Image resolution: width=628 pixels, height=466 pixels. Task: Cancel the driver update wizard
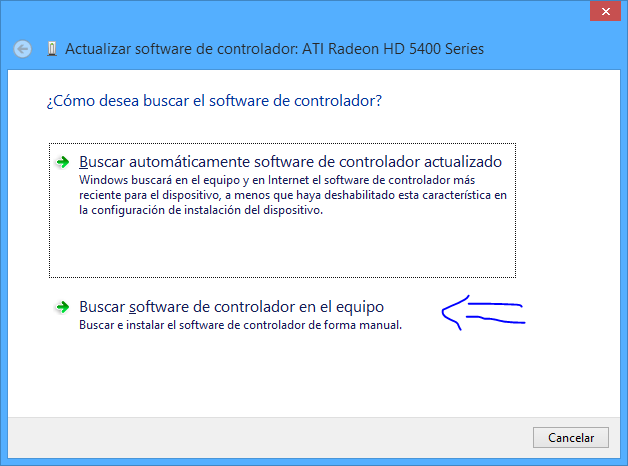tap(571, 438)
